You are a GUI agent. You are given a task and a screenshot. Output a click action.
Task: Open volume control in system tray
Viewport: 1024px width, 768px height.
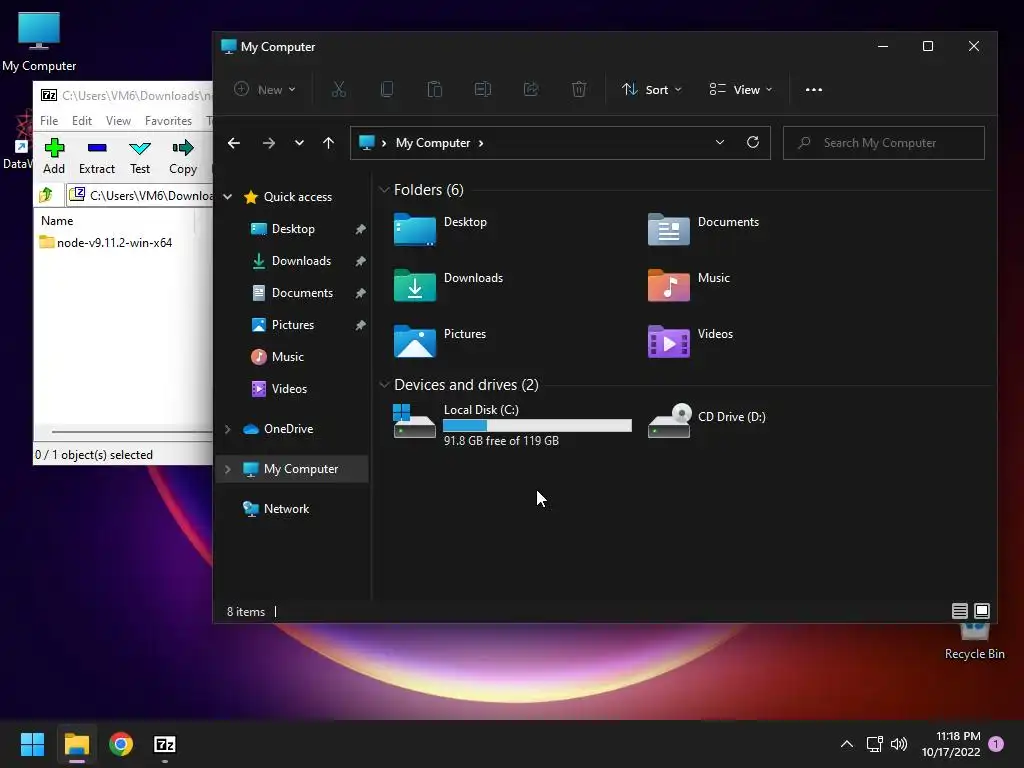pos(899,744)
